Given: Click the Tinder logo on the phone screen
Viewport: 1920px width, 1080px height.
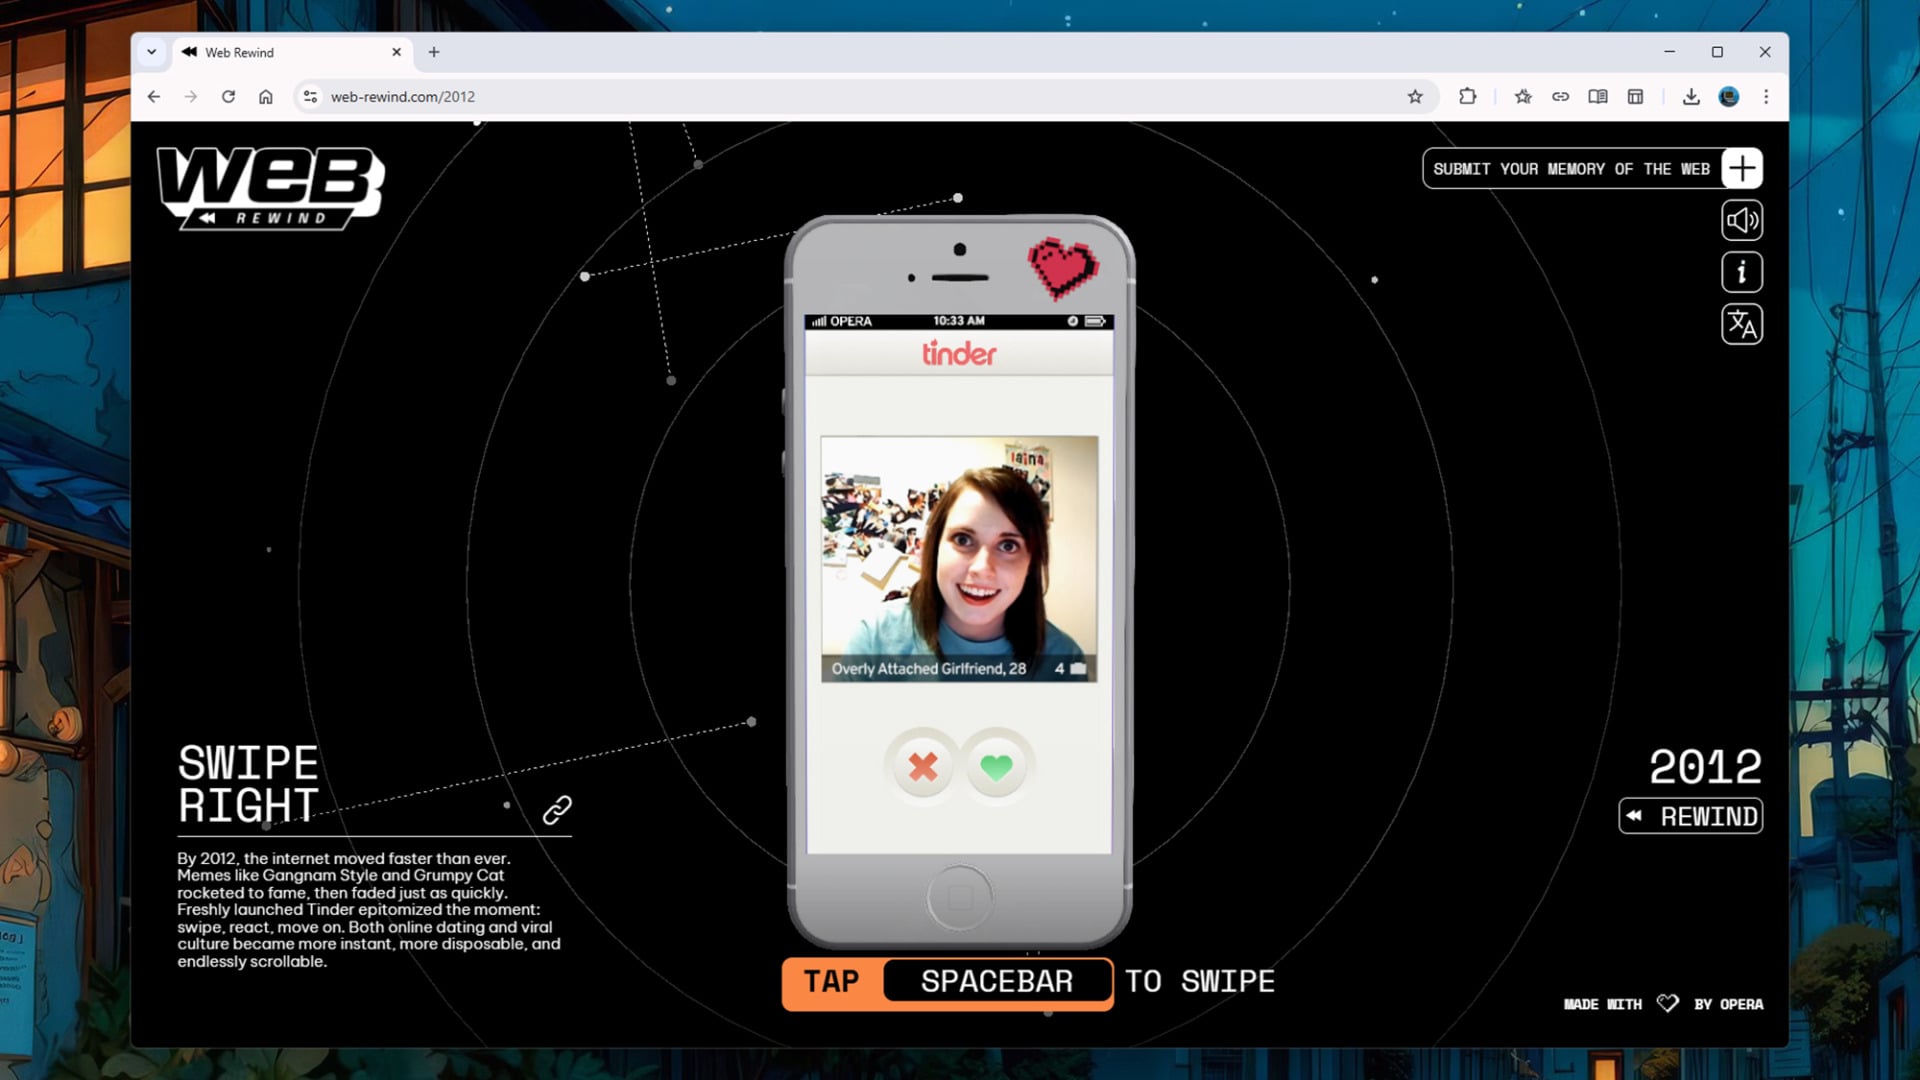Looking at the screenshot, I should (957, 354).
